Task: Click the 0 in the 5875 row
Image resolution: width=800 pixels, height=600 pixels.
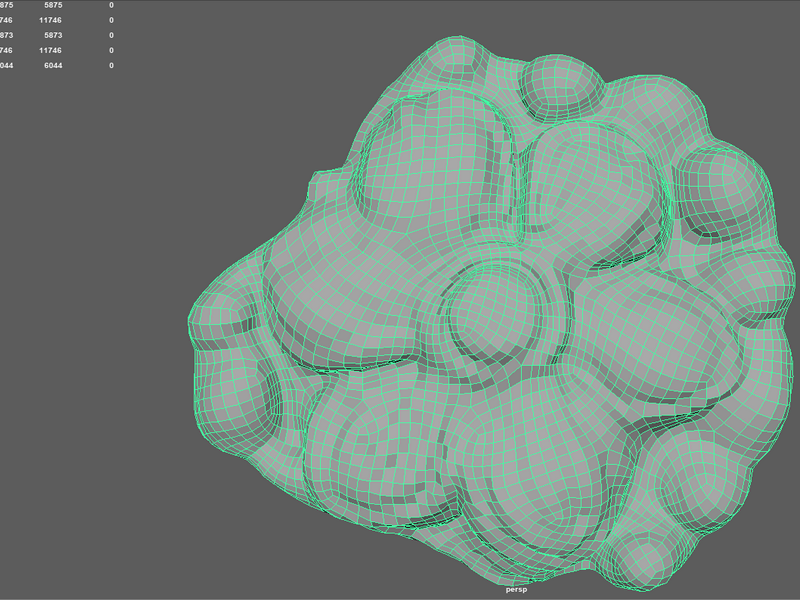Action: click(111, 5)
